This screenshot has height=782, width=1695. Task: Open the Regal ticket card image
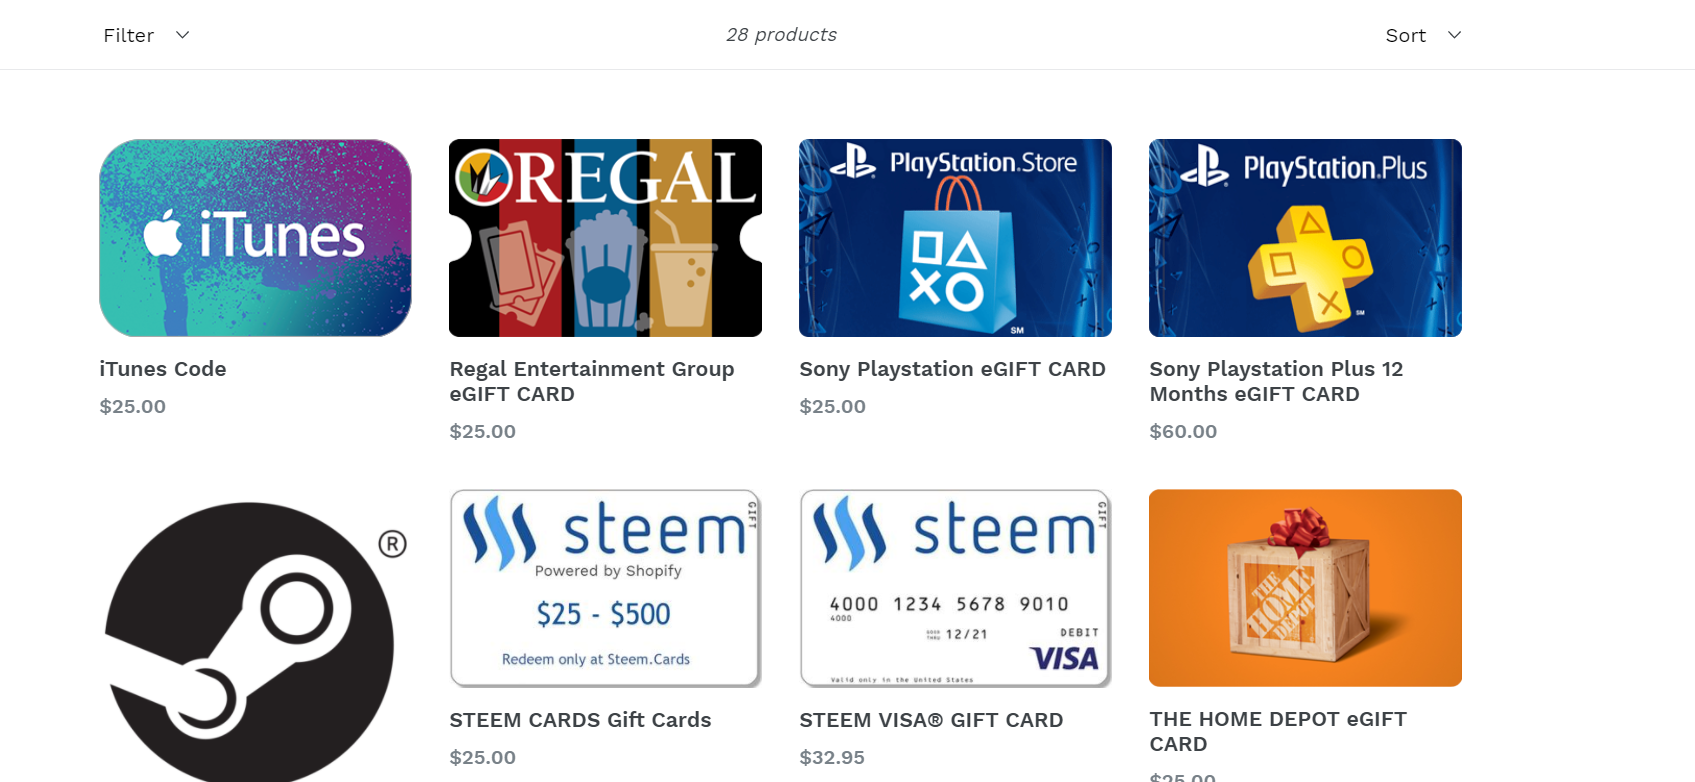[x=605, y=238]
